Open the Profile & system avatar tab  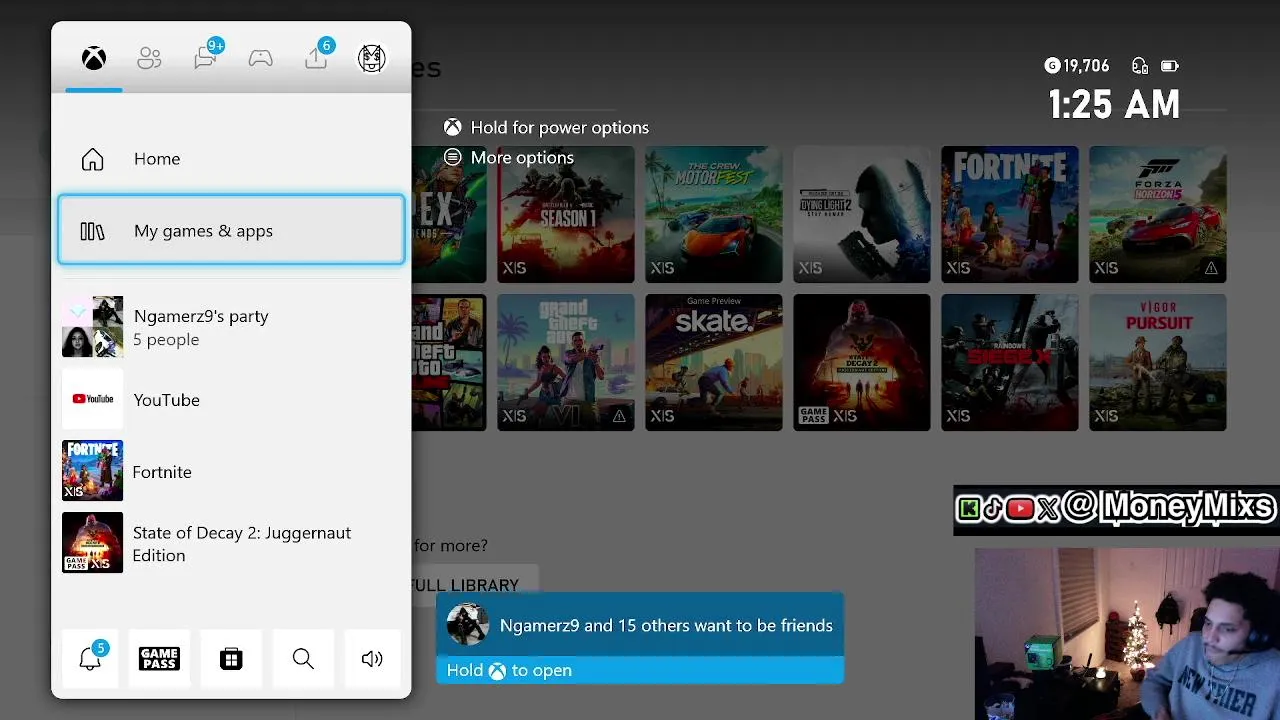(372, 59)
